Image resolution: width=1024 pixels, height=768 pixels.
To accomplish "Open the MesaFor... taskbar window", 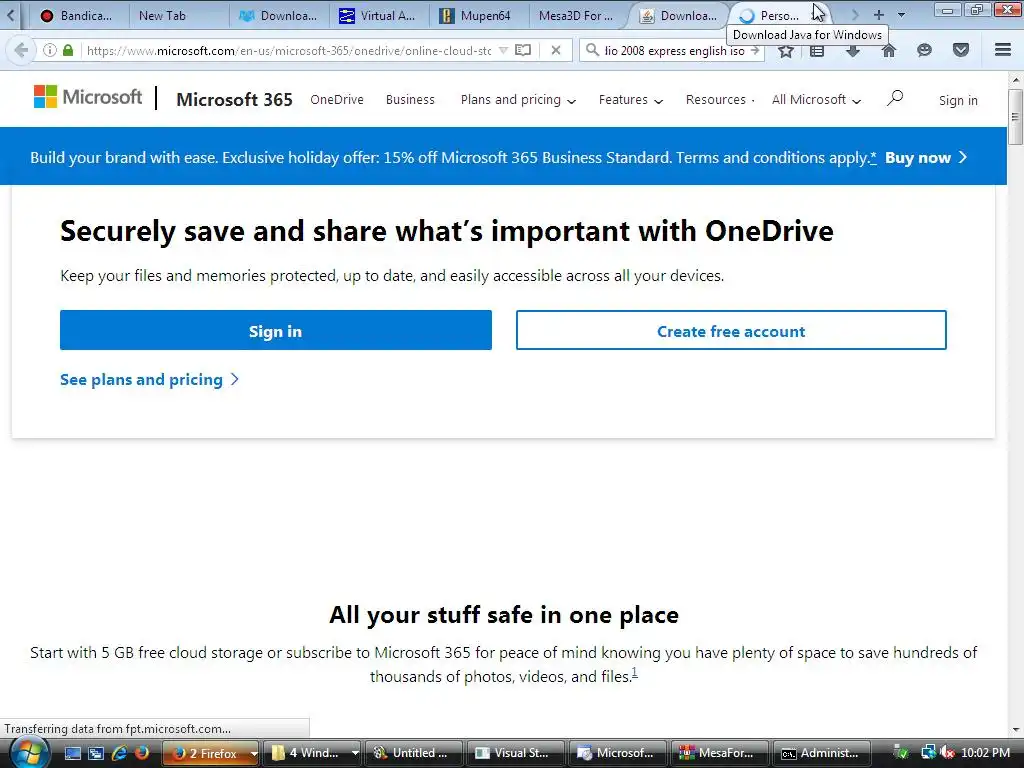I will 720,753.
